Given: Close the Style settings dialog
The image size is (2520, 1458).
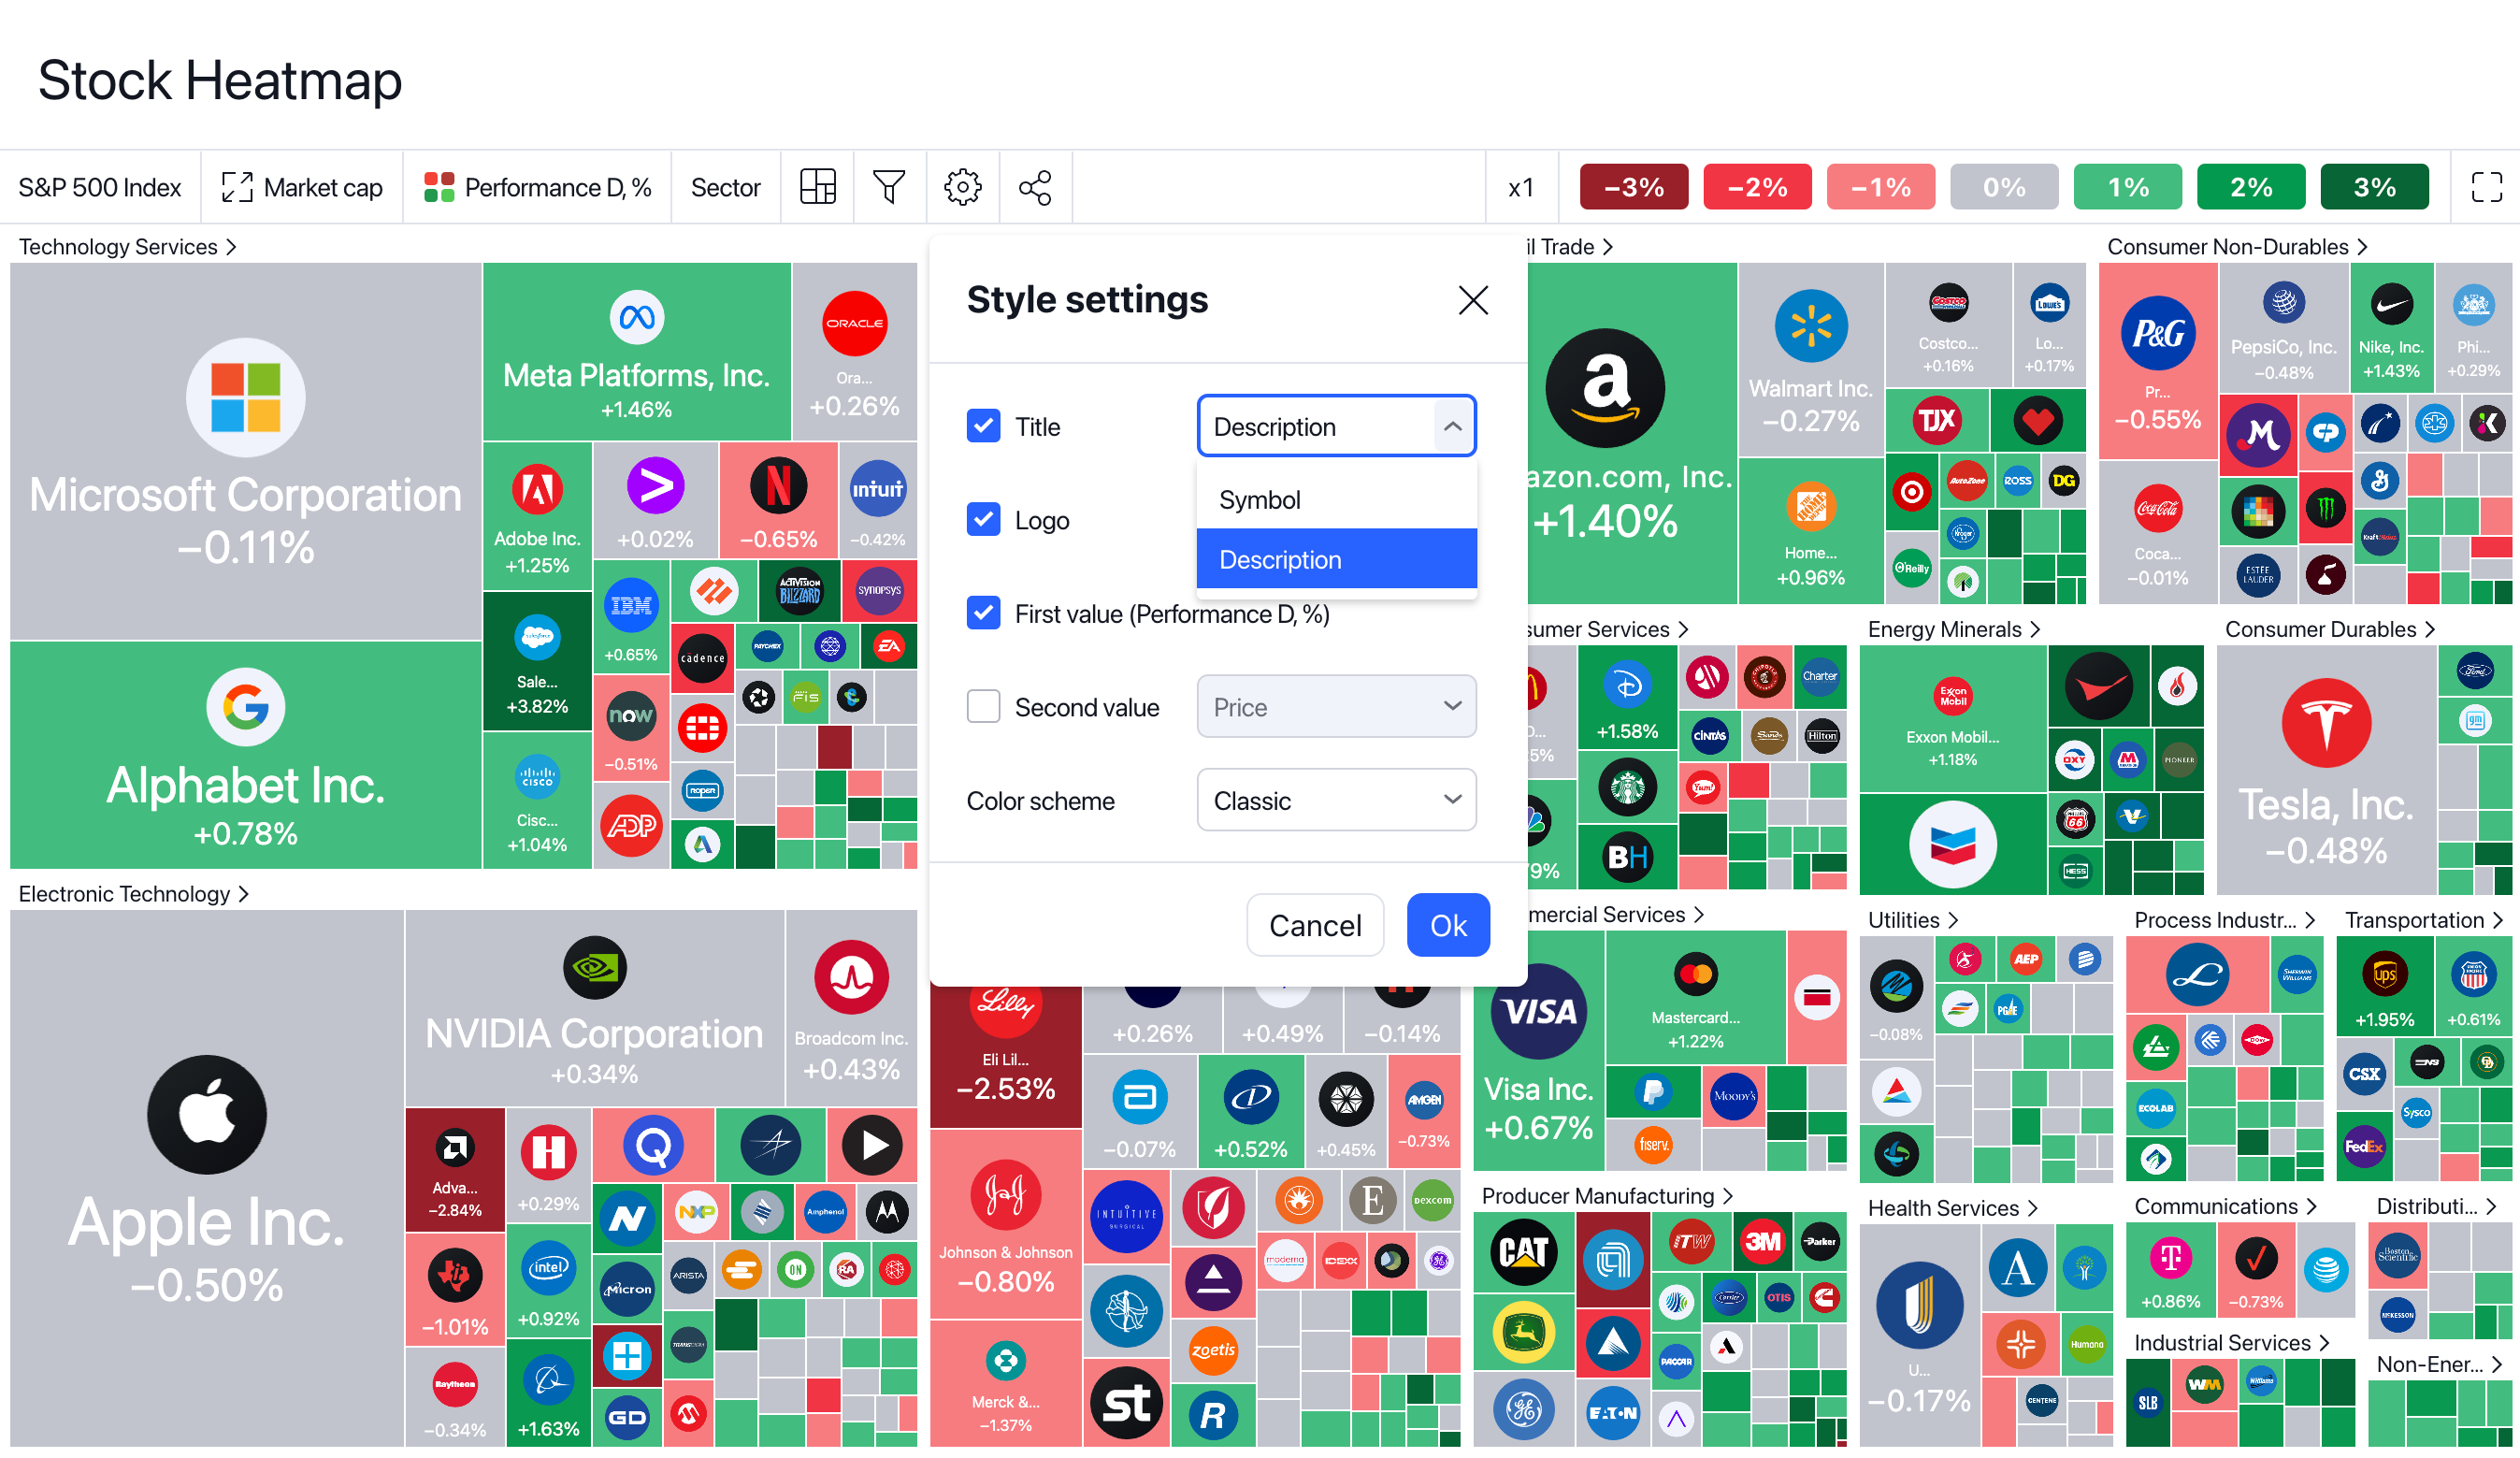Looking at the screenshot, I should click(x=1472, y=300).
